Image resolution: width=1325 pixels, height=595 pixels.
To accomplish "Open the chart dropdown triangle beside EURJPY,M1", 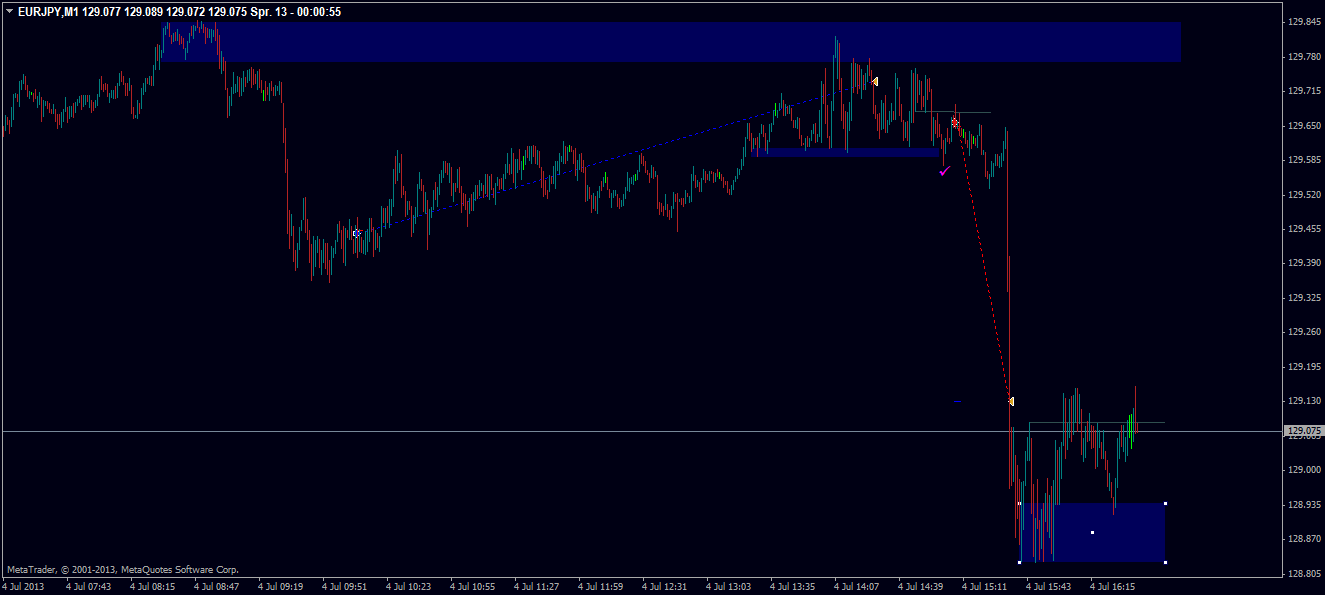I will [9, 11].
